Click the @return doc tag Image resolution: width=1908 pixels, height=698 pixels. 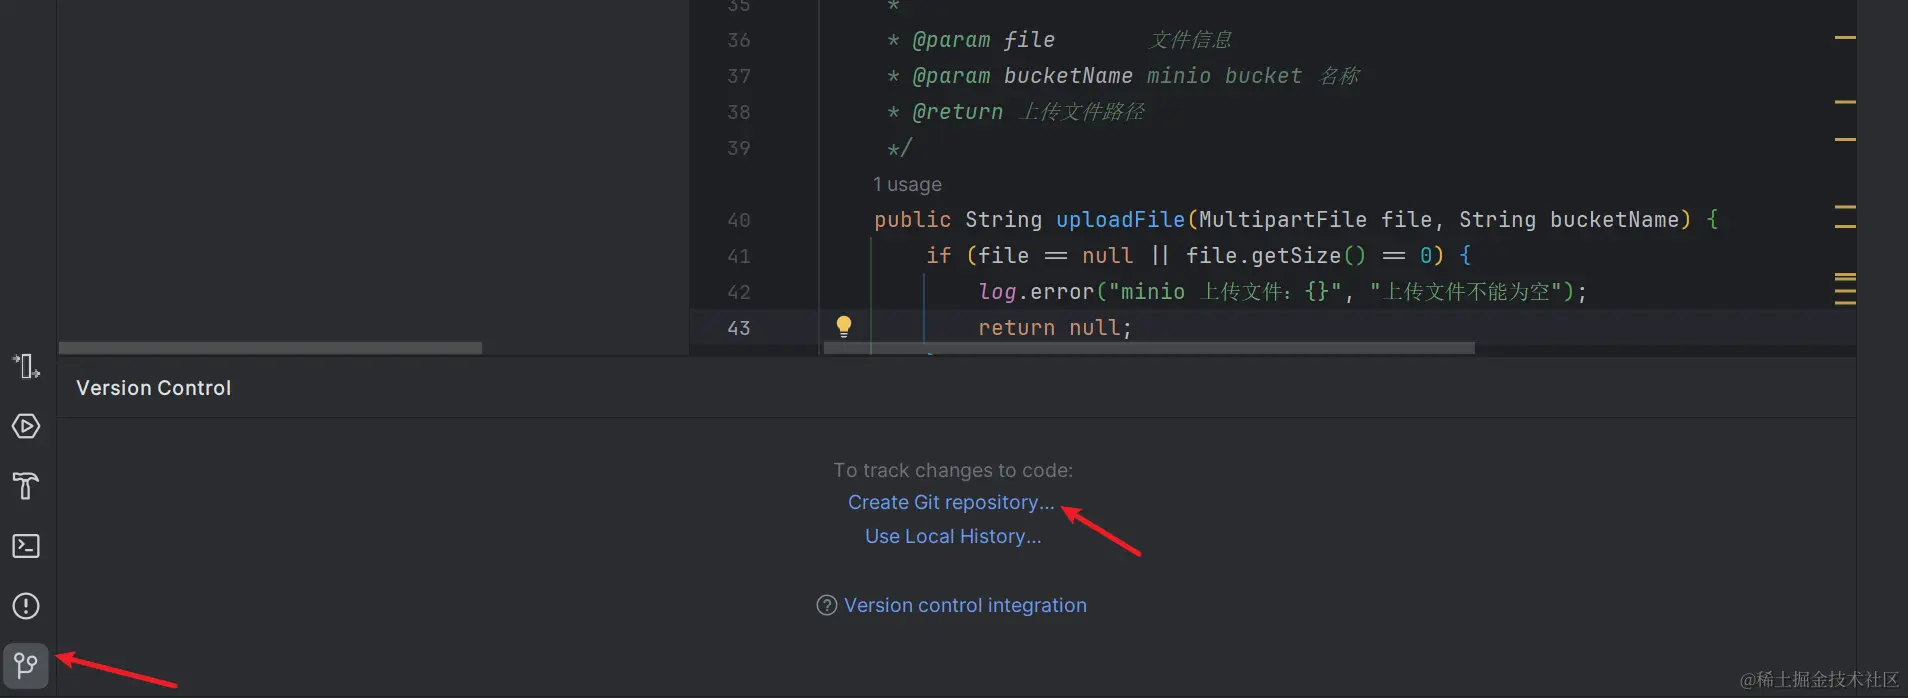[x=958, y=112]
